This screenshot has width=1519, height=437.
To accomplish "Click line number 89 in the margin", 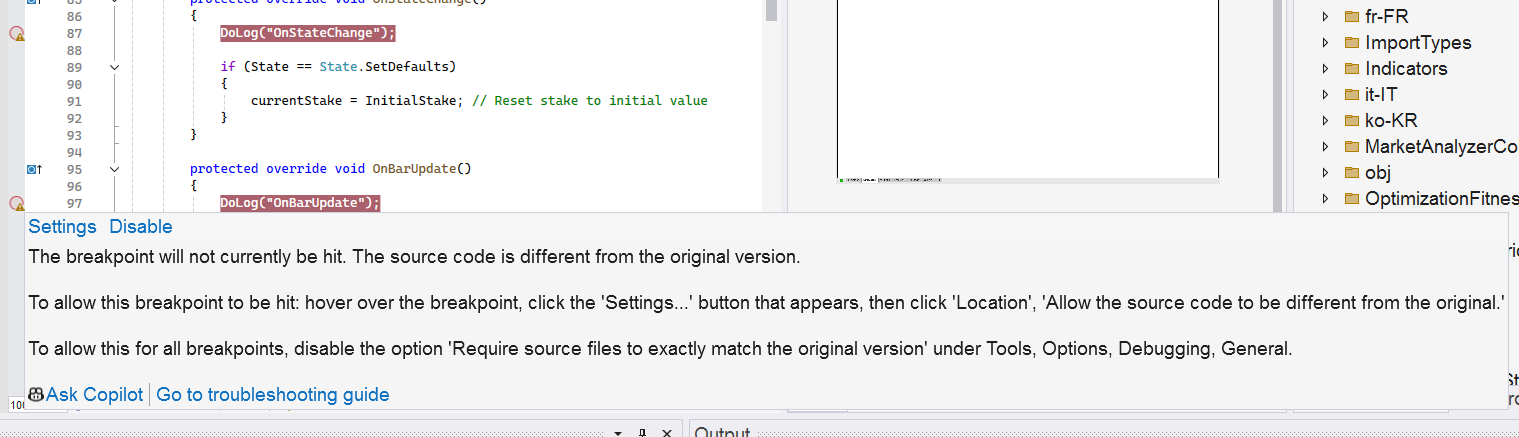I will pyautogui.click(x=74, y=67).
